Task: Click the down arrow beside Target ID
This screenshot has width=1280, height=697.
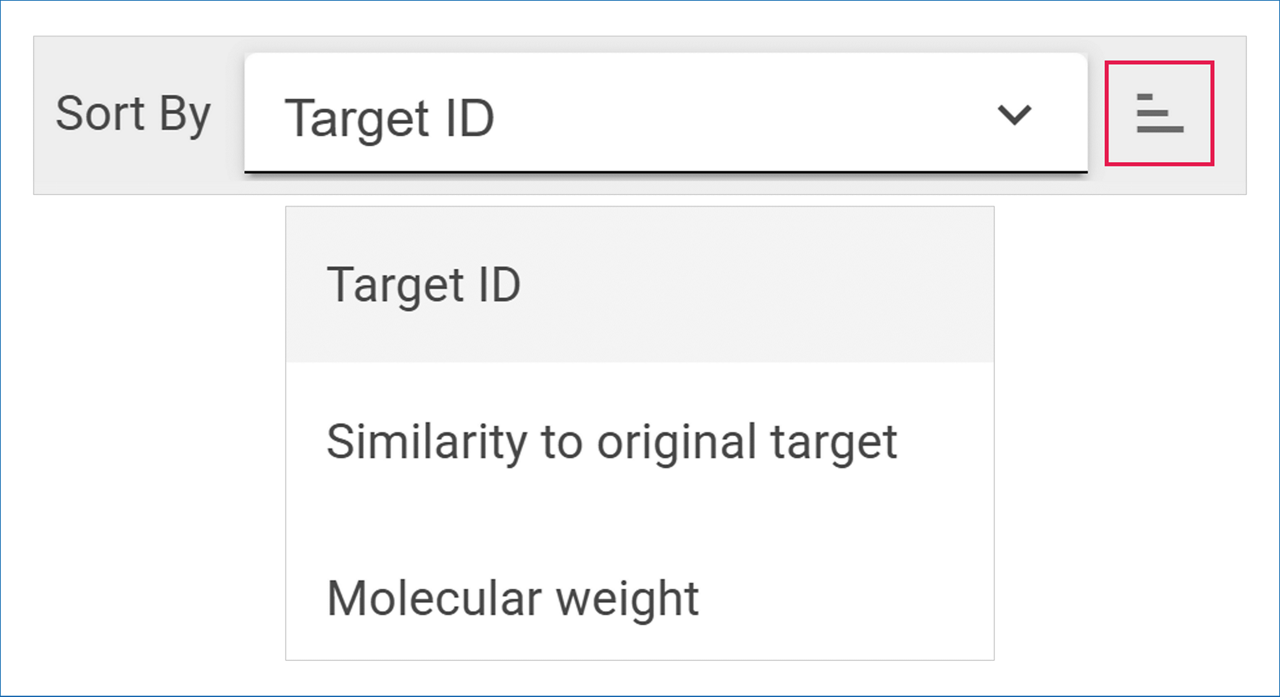Action: coord(1014,116)
